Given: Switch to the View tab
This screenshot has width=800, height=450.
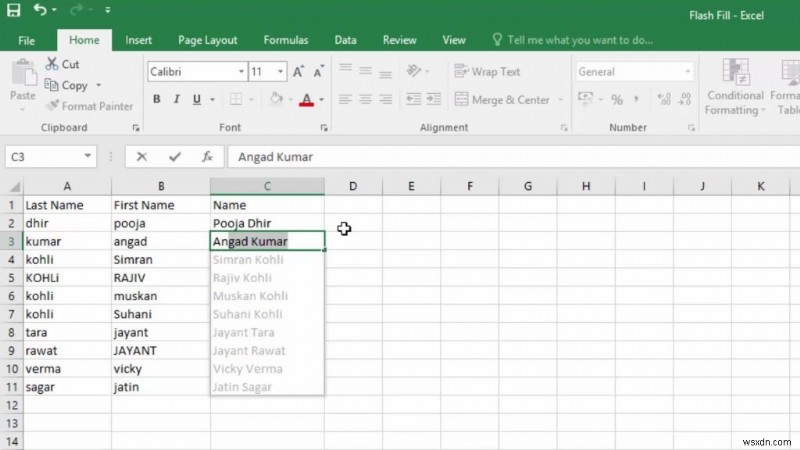Looking at the screenshot, I should (454, 40).
